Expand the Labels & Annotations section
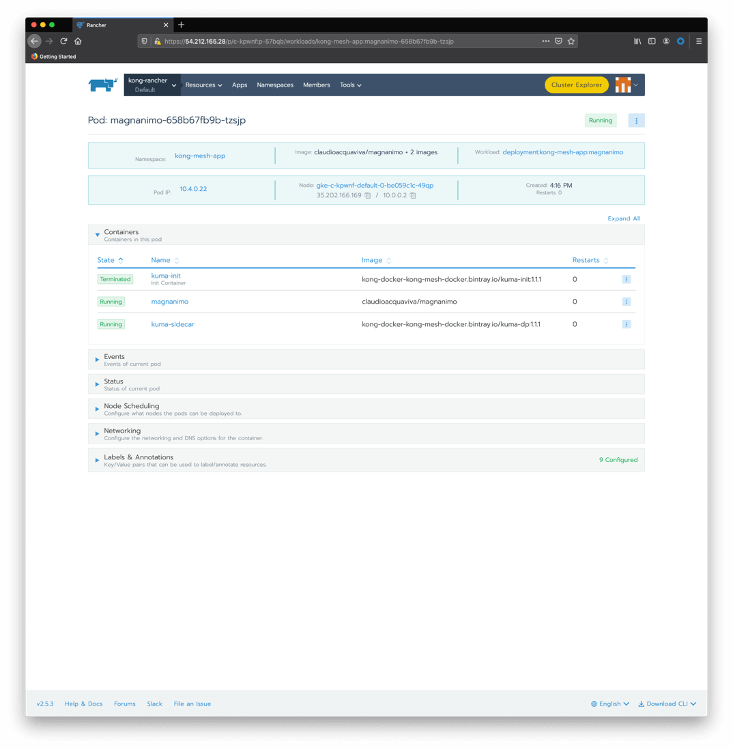Viewport: 733px width, 750px height. [x=98, y=460]
